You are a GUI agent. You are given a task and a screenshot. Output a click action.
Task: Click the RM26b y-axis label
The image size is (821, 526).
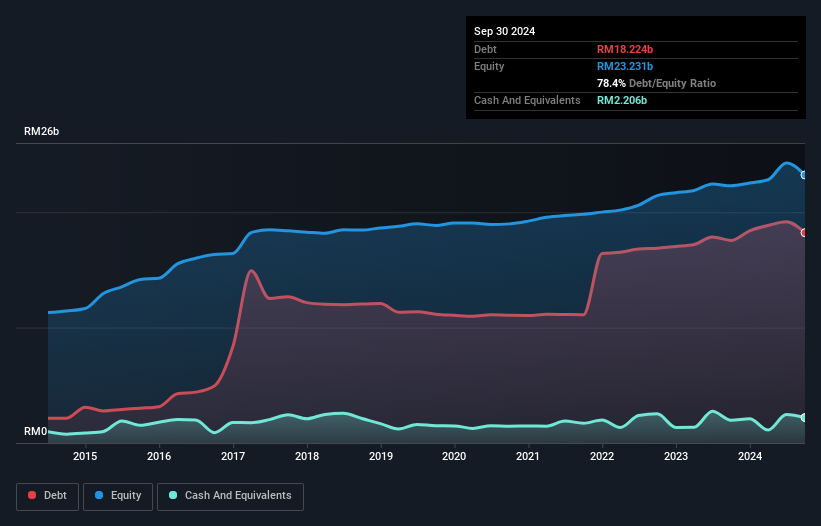click(x=41, y=131)
